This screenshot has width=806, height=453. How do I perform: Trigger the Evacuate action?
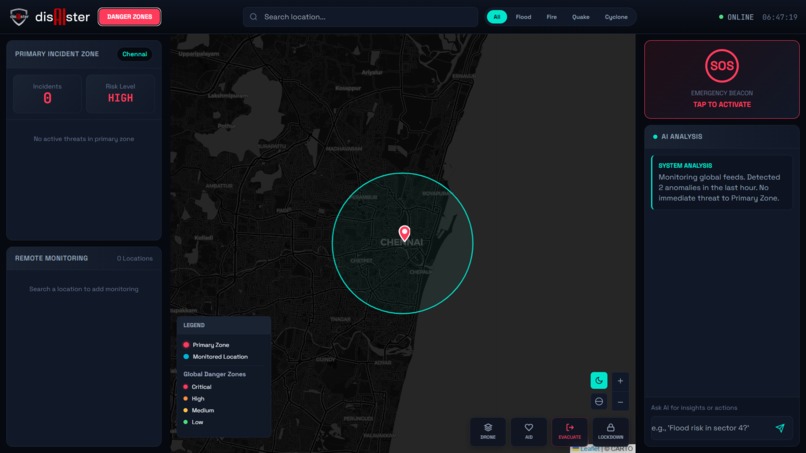point(570,431)
